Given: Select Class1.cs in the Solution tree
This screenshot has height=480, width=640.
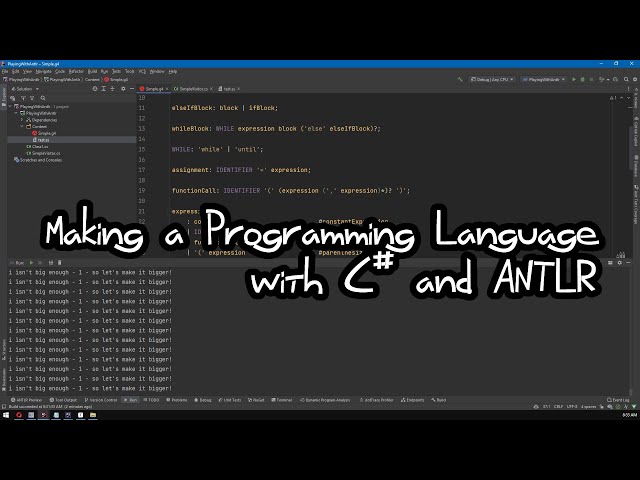Looking at the screenshot, I should coord(37,147).
